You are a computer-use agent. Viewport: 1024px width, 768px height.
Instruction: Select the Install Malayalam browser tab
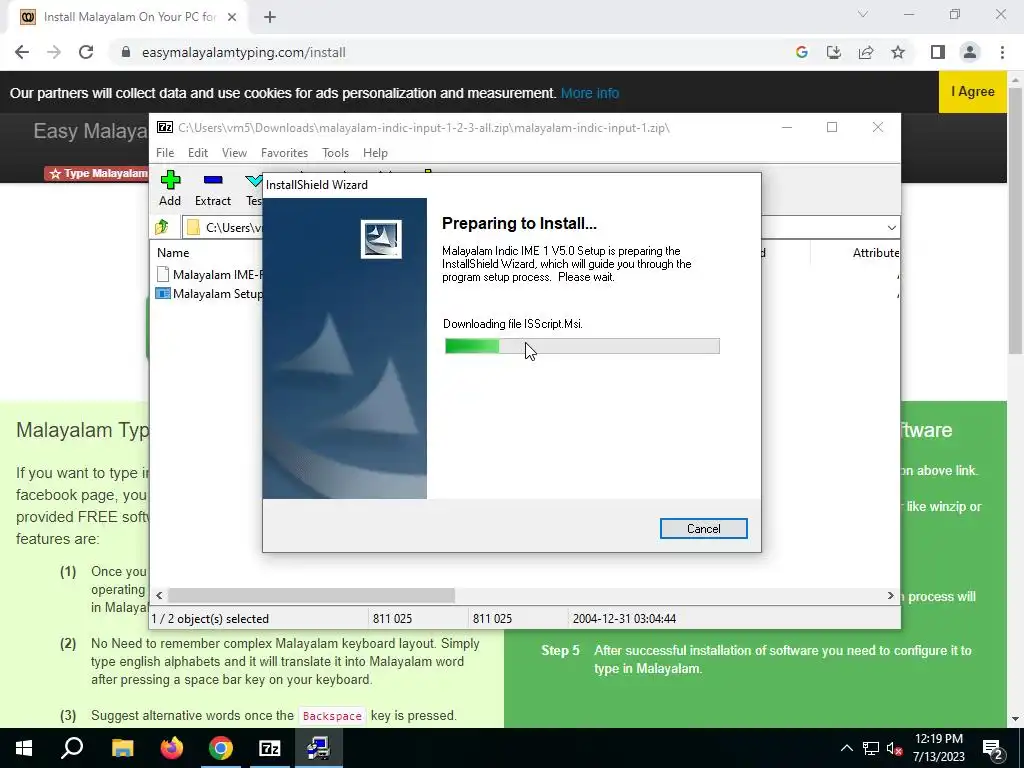point(129,17)
